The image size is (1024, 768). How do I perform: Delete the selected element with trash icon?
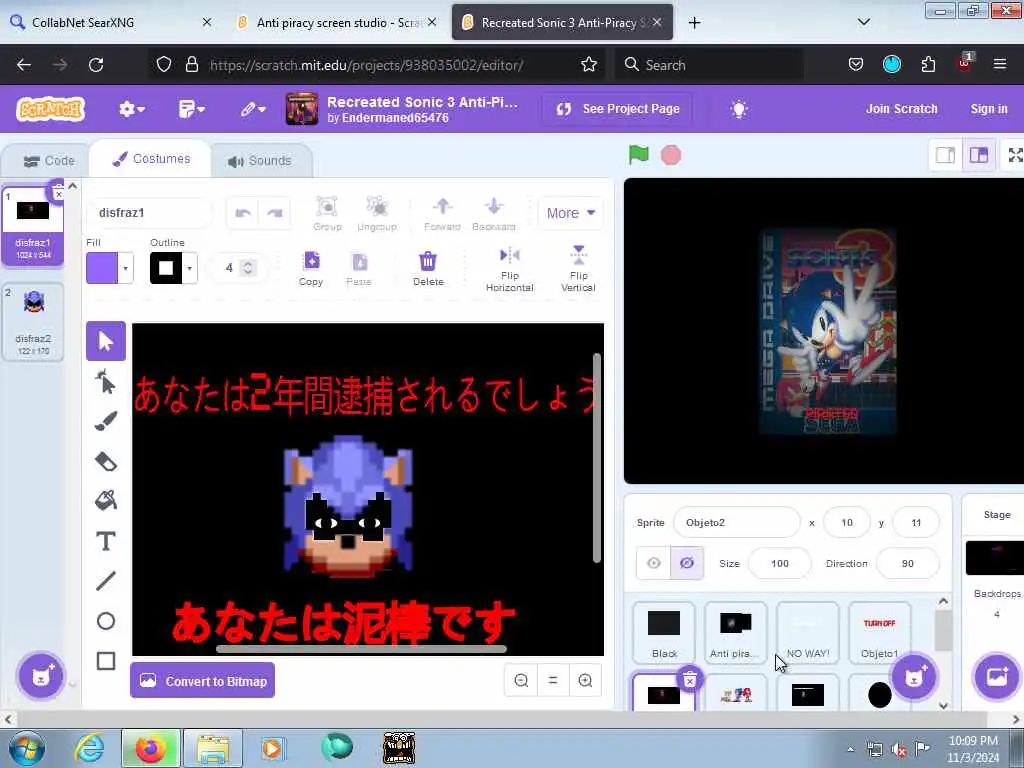(428, 268)
